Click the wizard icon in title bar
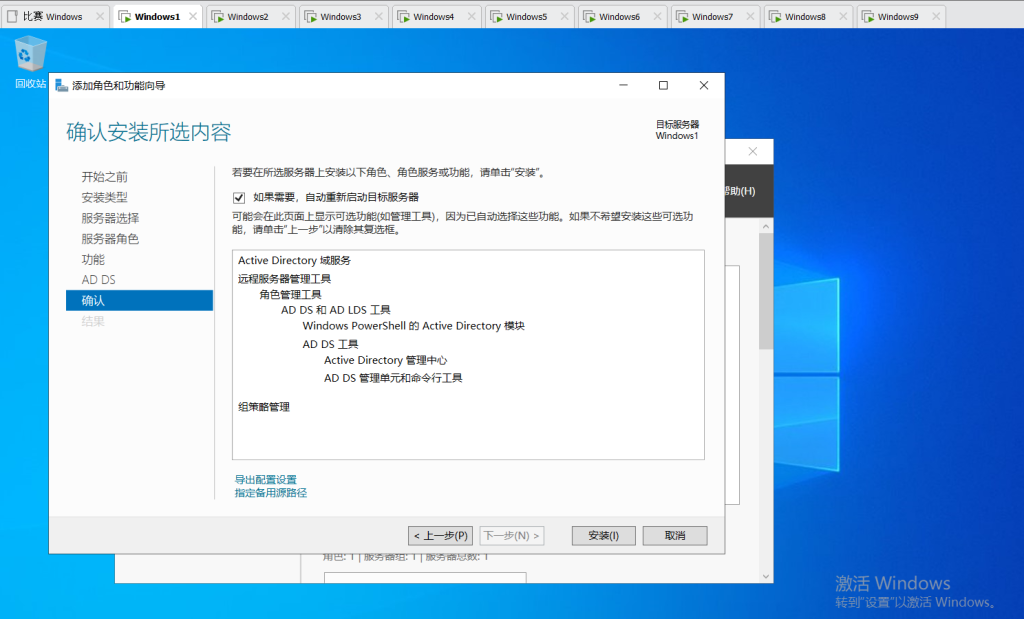Viewport: 1024px width, 619px height. pyautogui.click(x=62, y=86)
